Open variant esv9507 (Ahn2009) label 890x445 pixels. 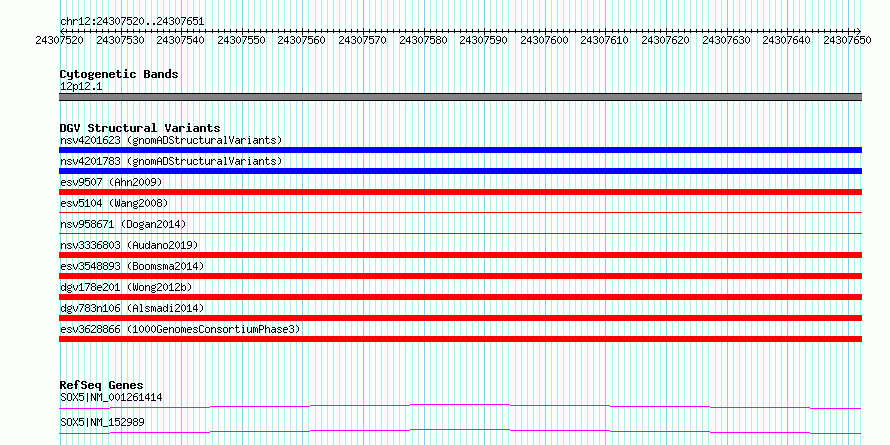pyautogui.click(x=111, y=182)
